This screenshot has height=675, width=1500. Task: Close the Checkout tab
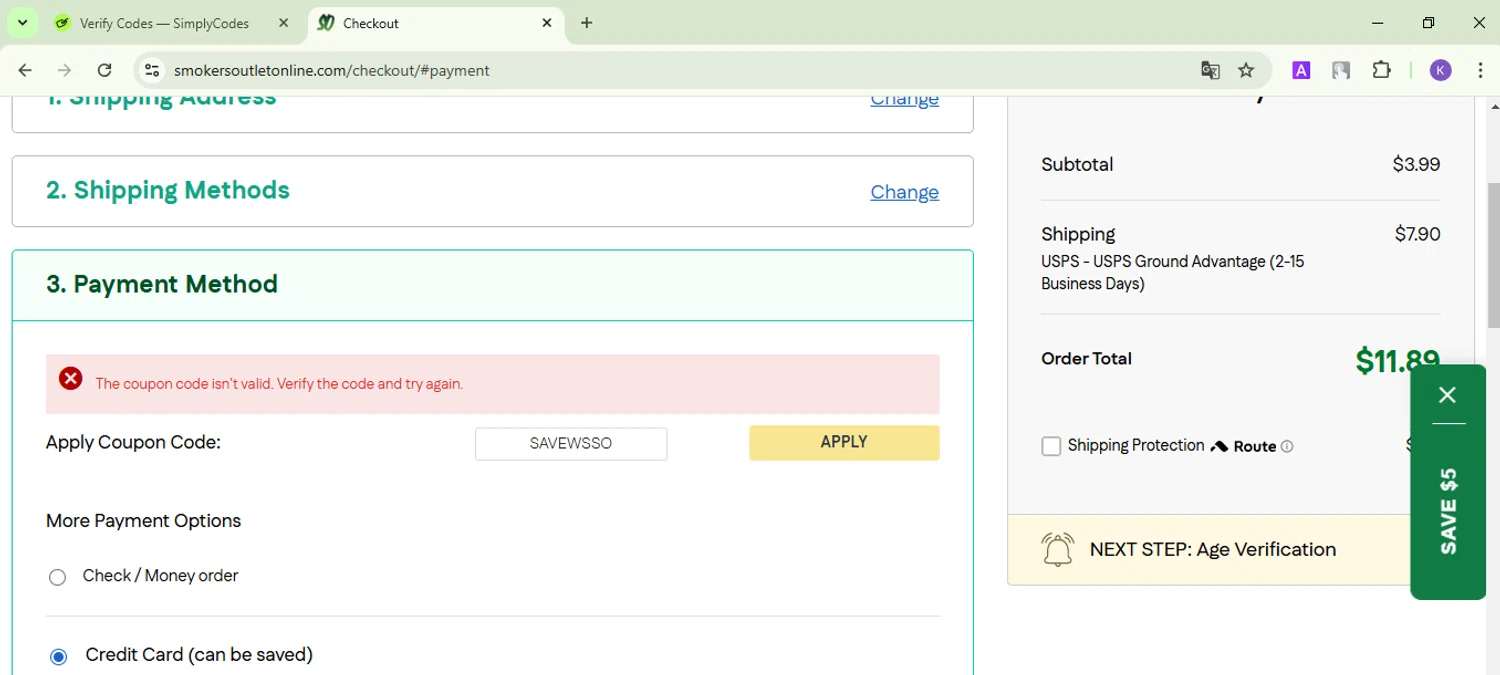click(547, 23)
